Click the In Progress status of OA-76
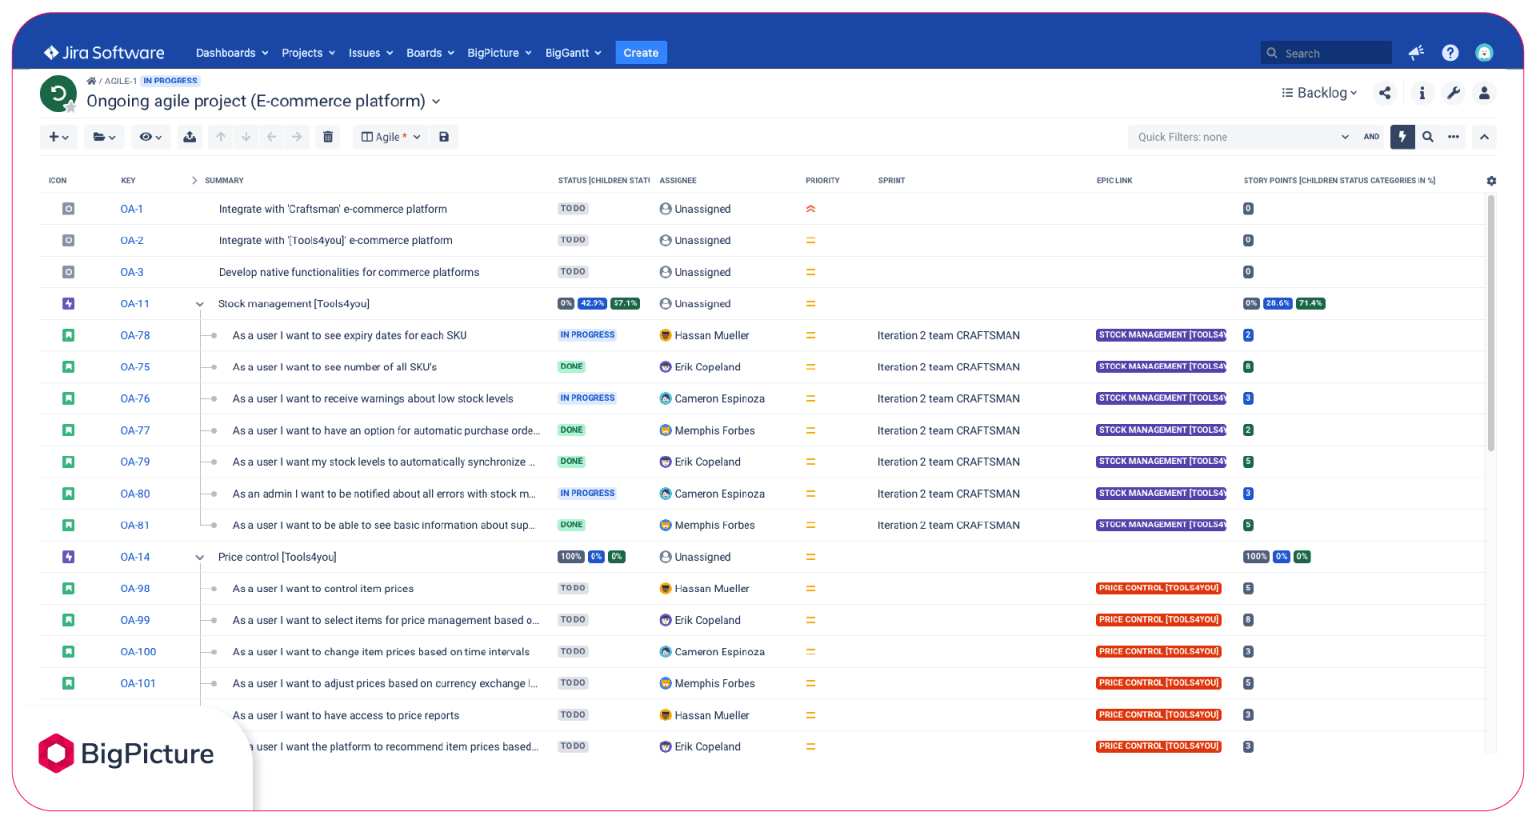The image size is (1536, 832). coord(587,398)
